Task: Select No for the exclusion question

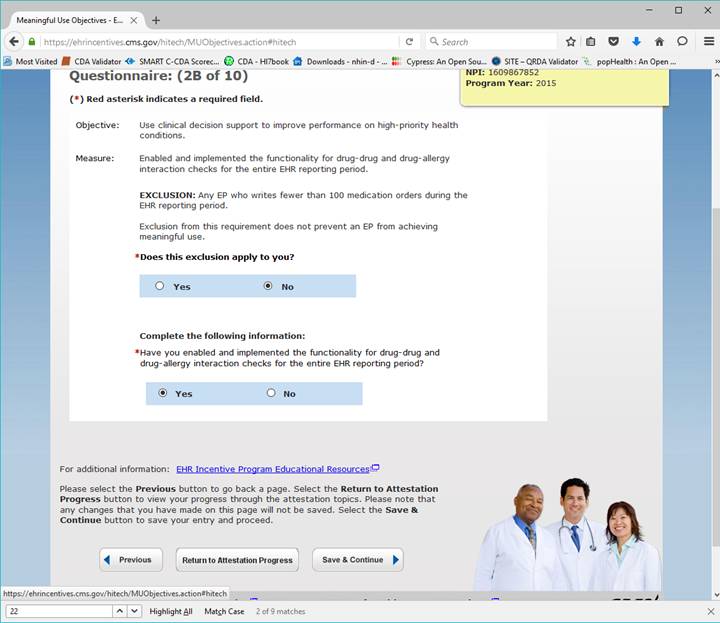Action: (x=267, y=286)
